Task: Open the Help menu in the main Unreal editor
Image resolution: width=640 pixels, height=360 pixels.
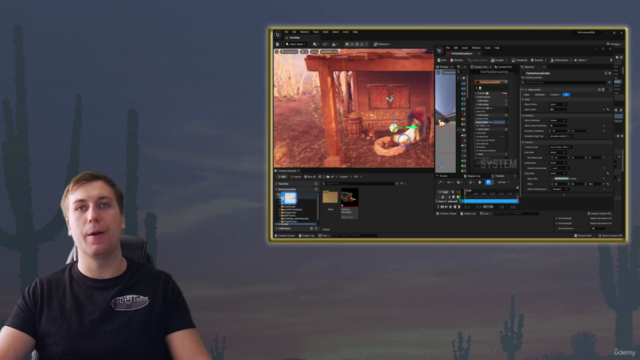Action: (355, 32)
